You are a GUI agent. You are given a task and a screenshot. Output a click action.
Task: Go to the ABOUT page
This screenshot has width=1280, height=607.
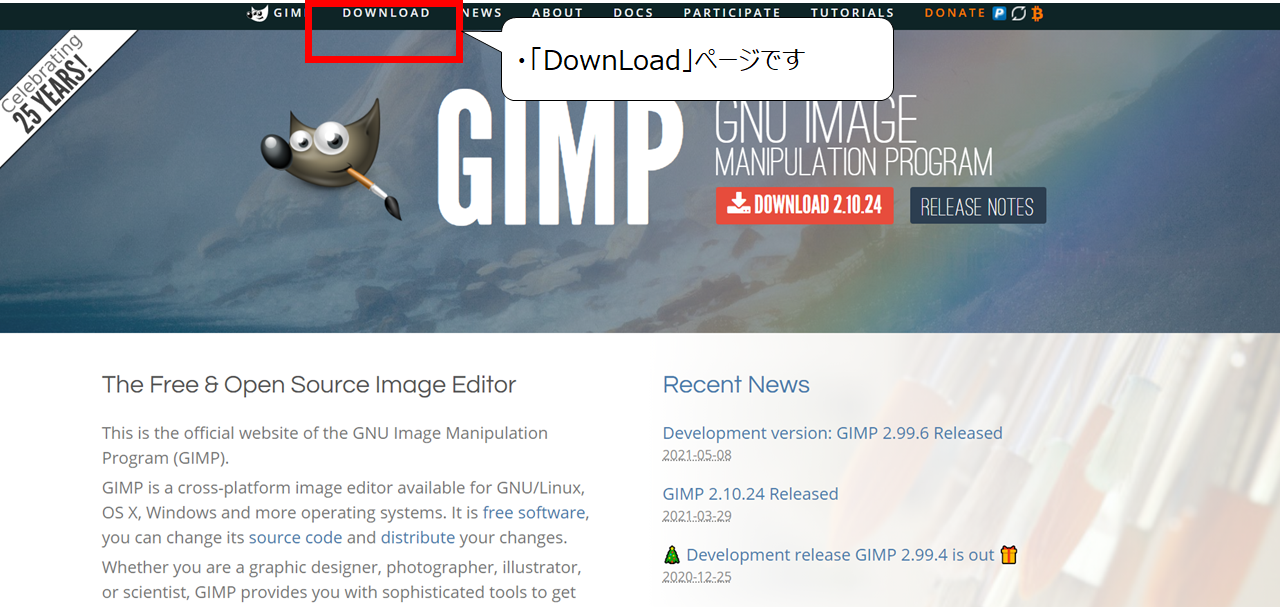pyautogui.click(x=557, y=13)
